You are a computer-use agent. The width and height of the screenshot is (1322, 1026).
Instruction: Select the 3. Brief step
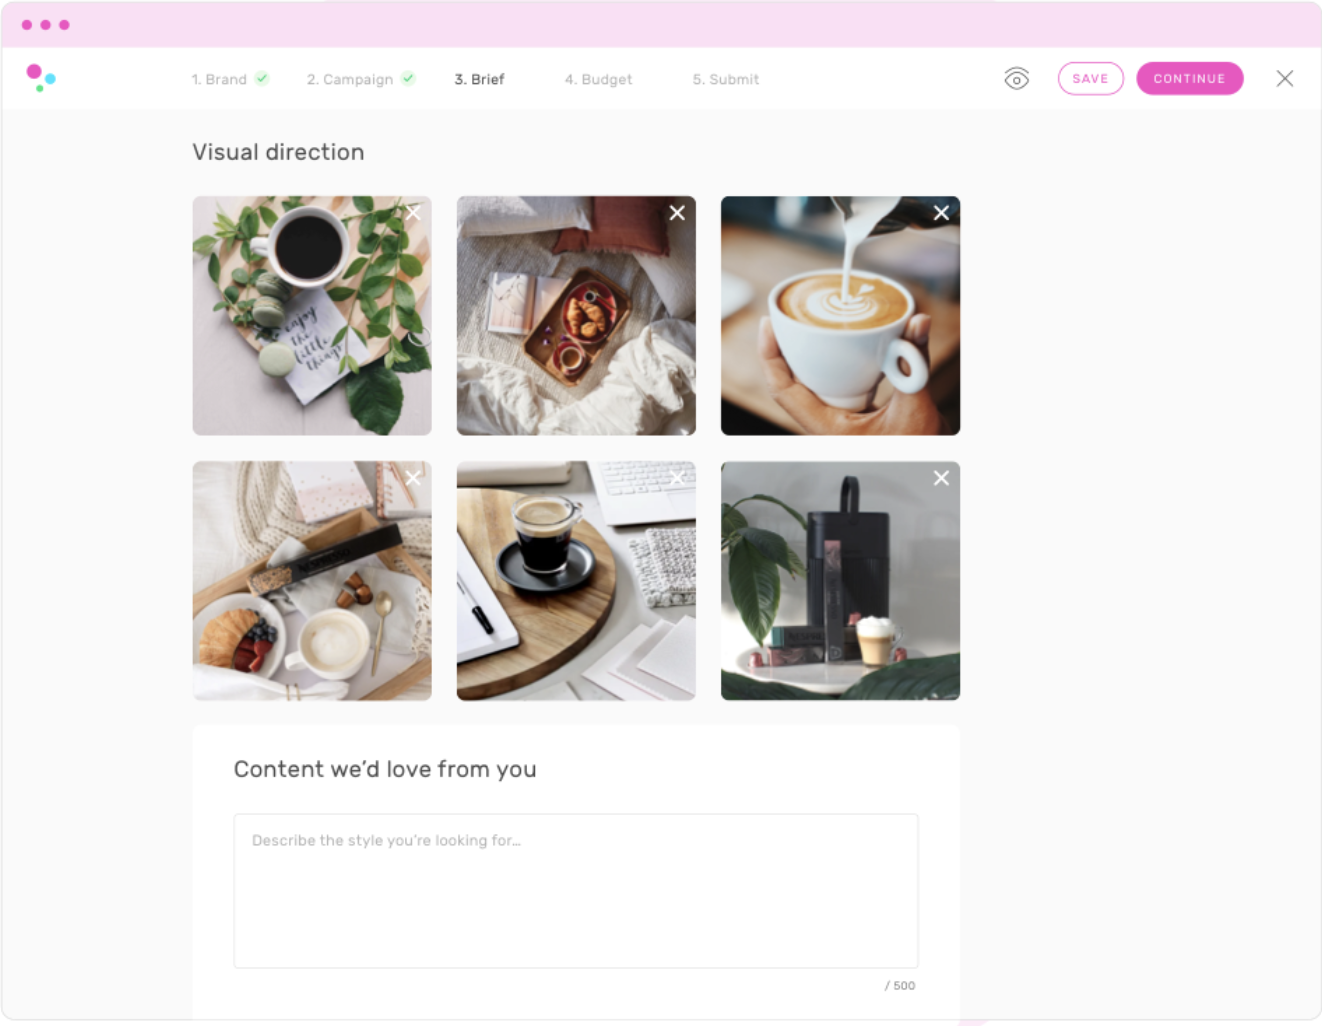point(480,79)
